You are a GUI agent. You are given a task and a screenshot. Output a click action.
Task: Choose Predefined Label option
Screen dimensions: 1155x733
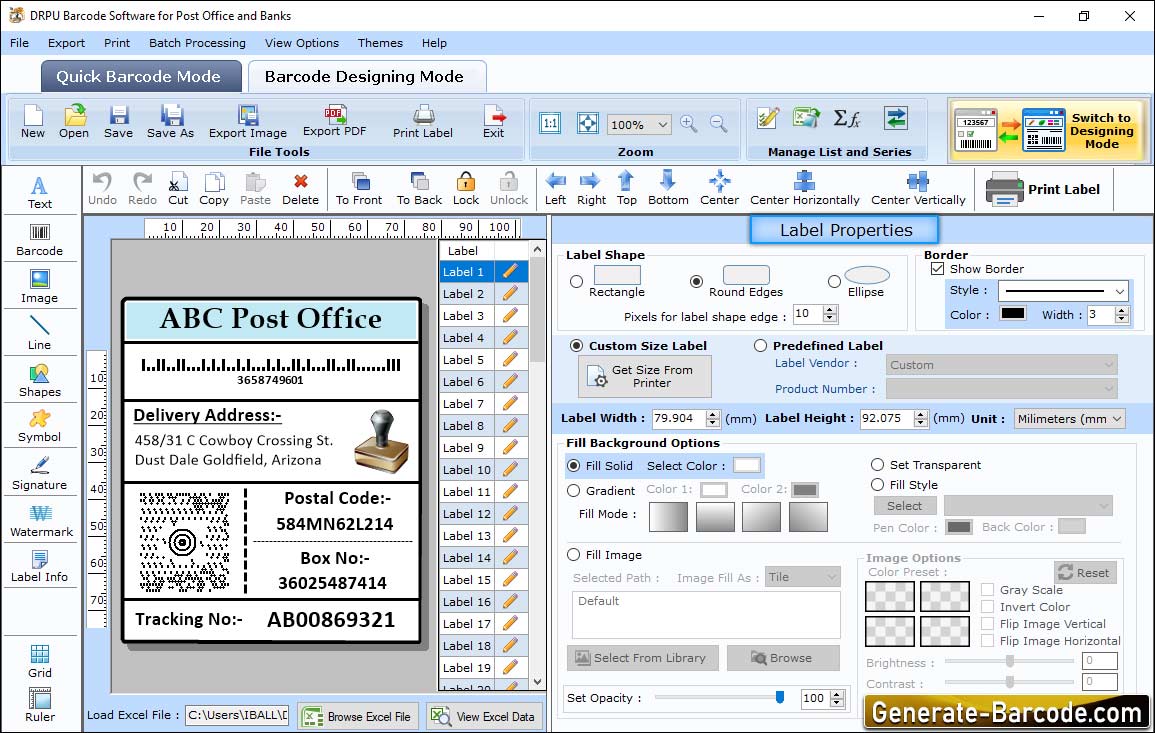click(760, 346)
